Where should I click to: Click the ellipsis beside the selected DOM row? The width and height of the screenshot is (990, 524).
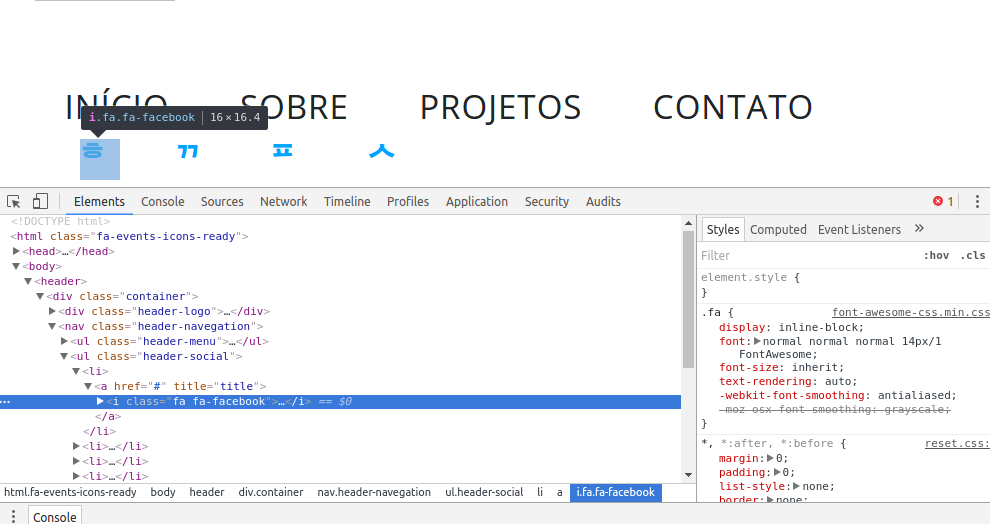coord(6,402)
